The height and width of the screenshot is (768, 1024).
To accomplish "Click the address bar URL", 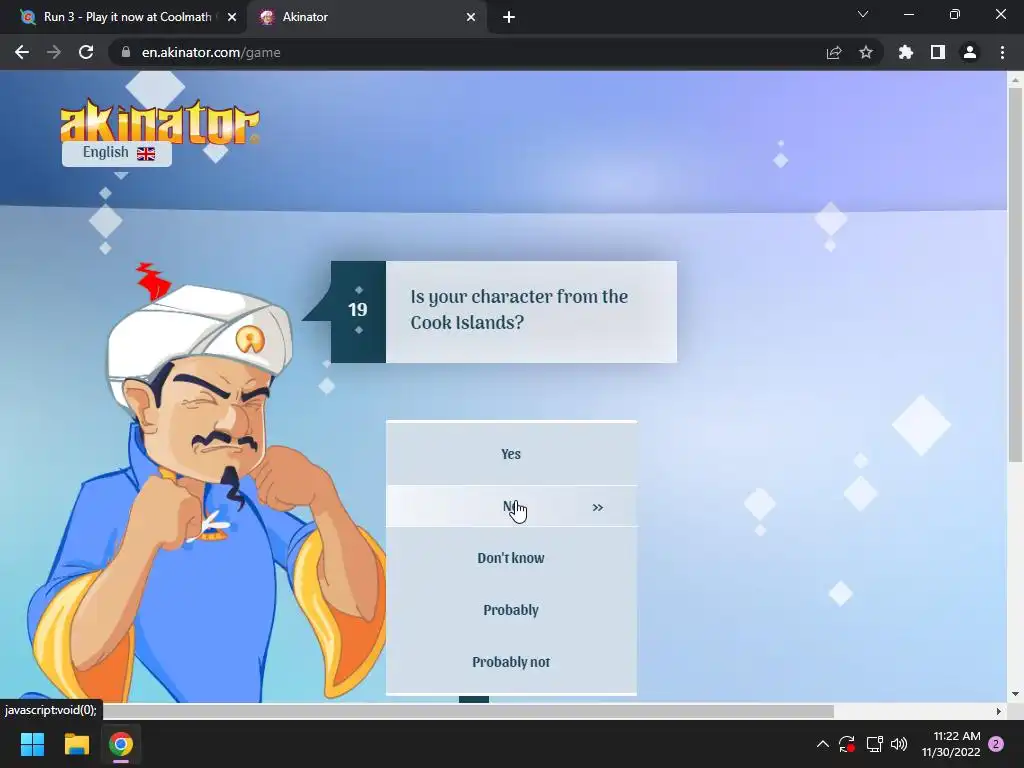I will click(x=211, y=52).
